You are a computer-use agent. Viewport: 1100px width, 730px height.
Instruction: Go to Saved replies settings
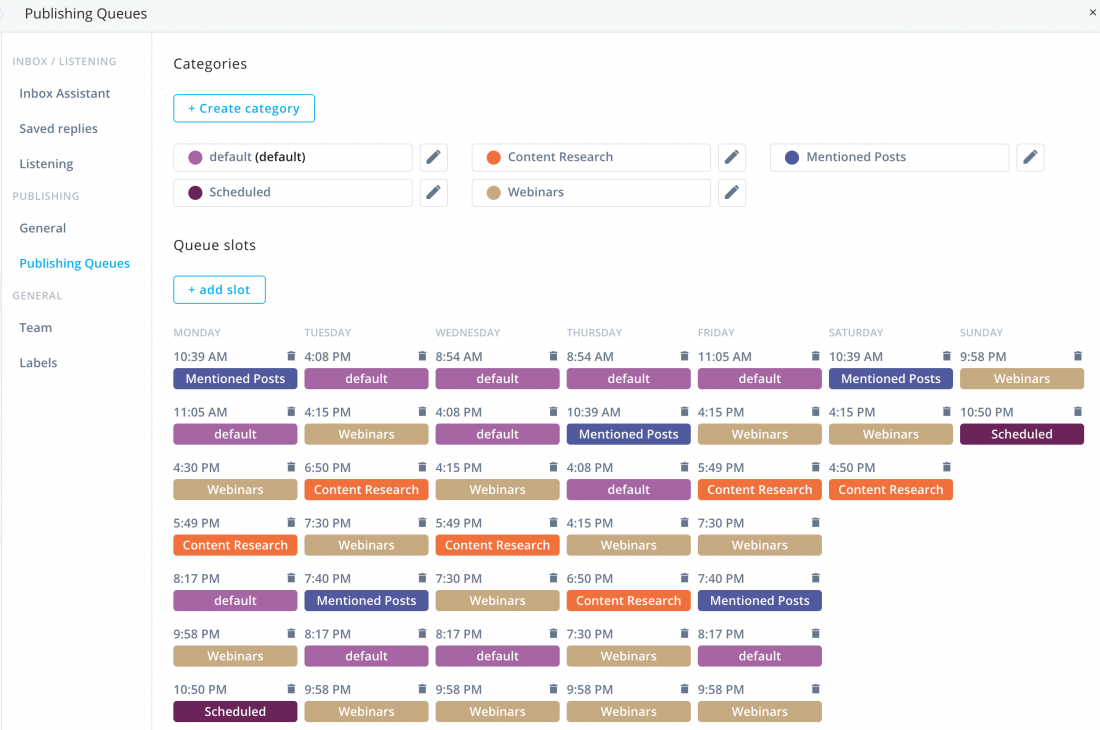tap(58, 129)
